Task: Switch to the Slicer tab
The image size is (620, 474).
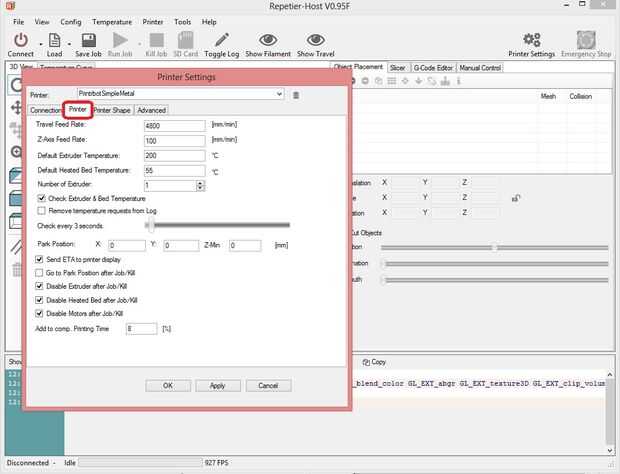Action: [x=397, y=68]
